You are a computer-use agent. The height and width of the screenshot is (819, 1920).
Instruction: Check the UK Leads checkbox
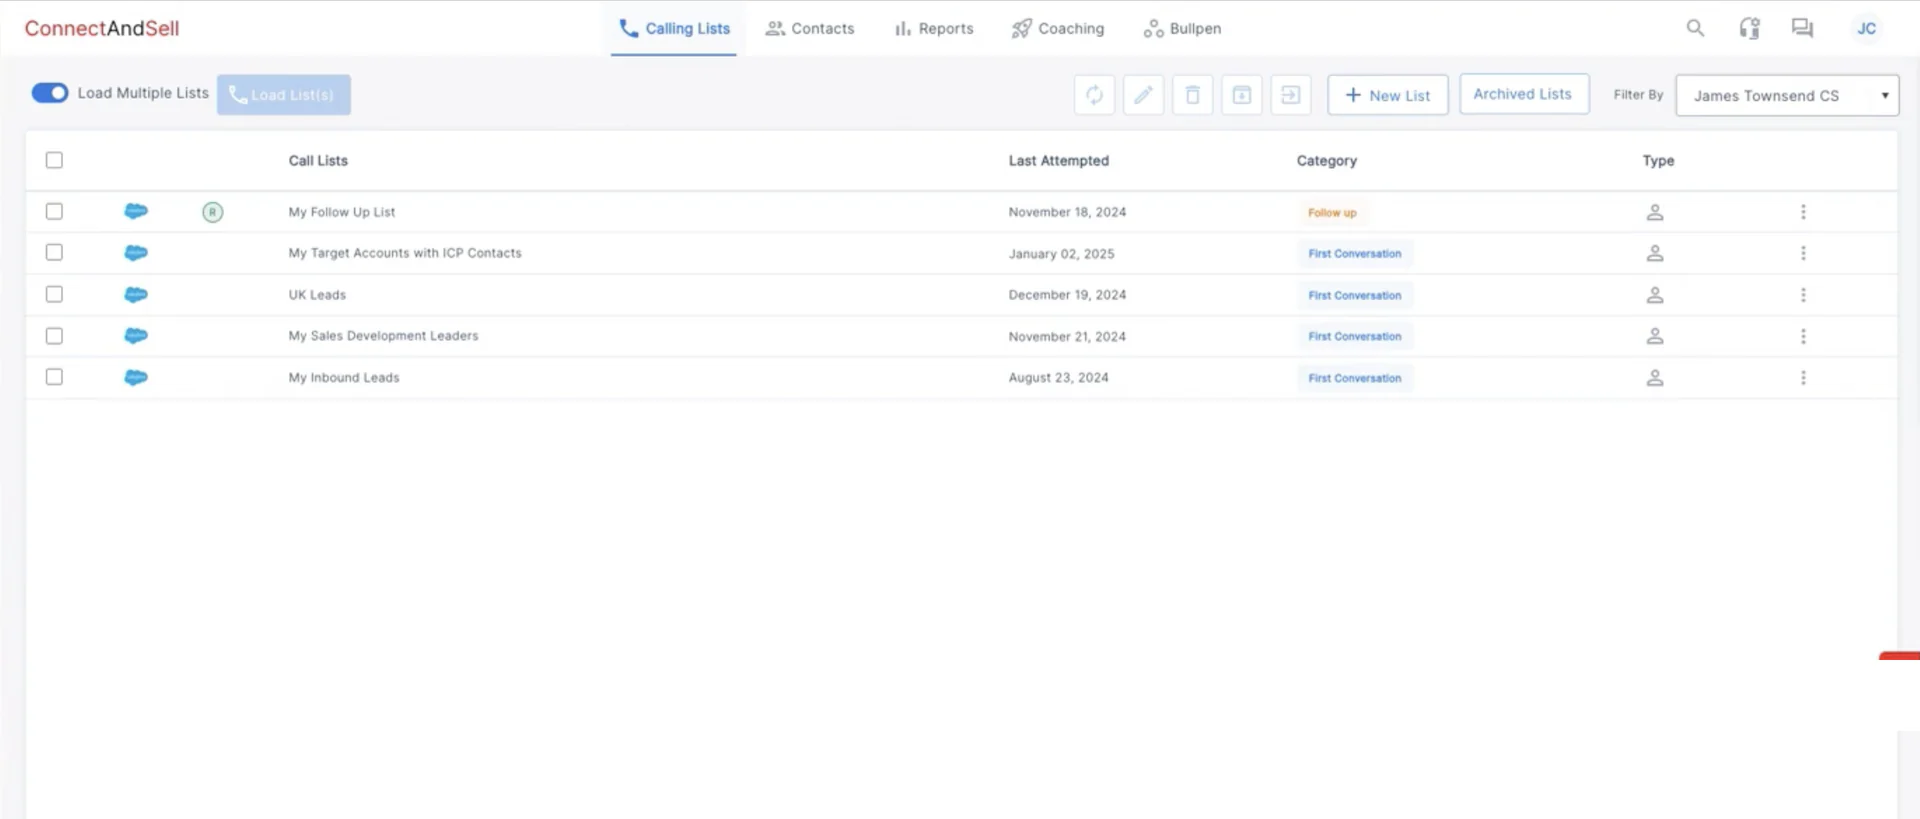(x=54, y=294)
